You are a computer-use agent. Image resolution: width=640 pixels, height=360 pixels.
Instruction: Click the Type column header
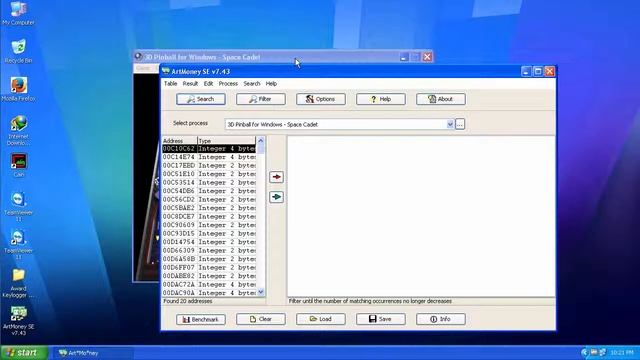click(x=227, y=140)
